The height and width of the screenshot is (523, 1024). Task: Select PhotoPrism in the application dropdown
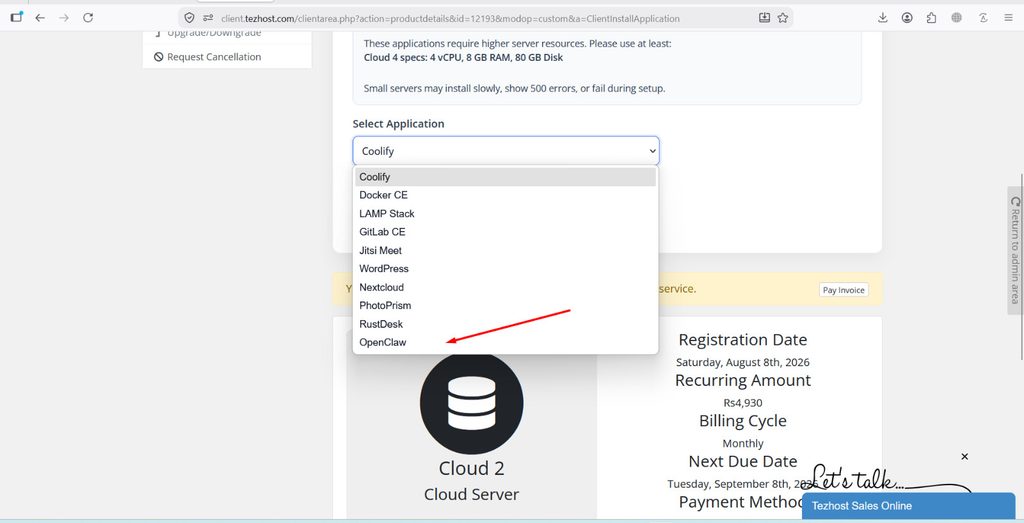[505, 306]
